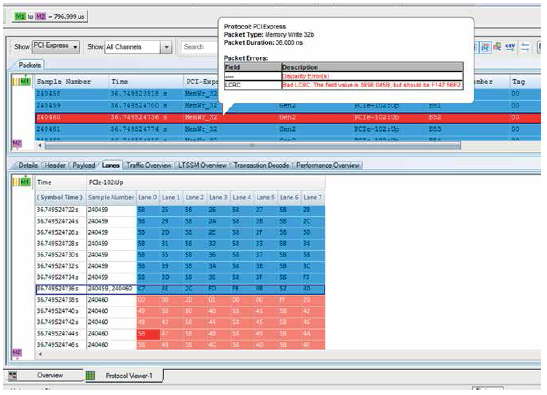Click the Sample Number header in Lanes table

tap(111, 198)
